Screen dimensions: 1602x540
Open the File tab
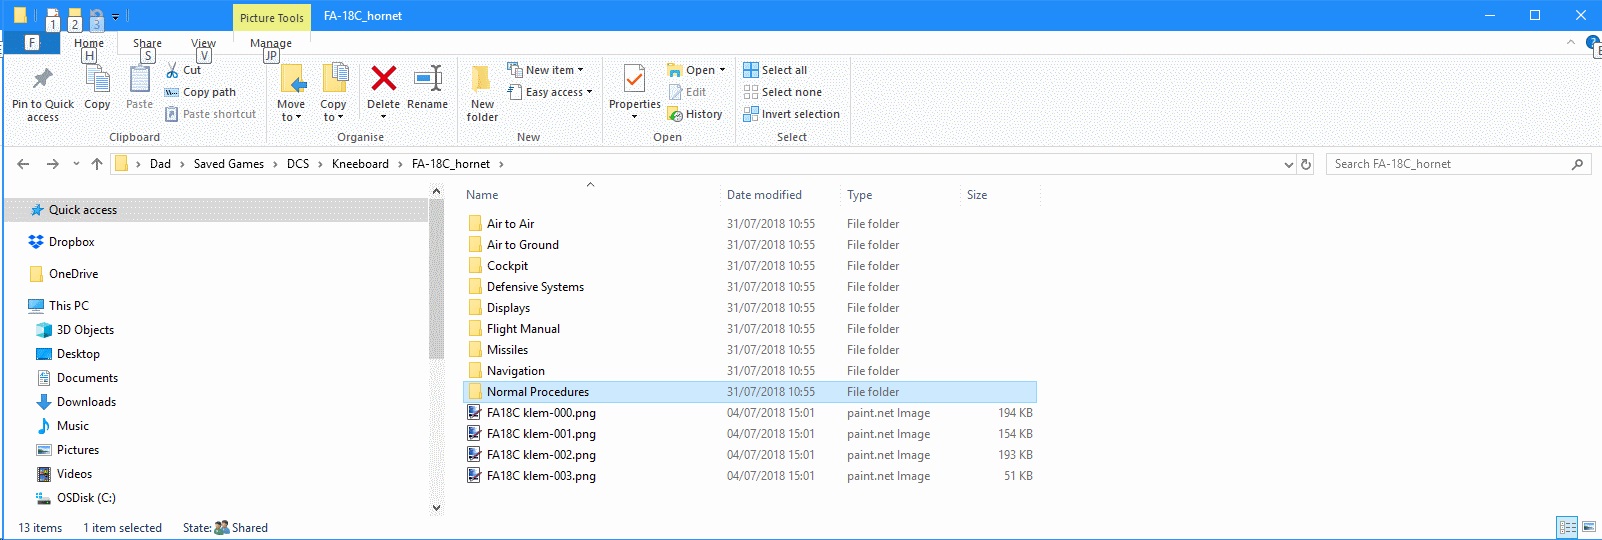[x=31, y=42]
